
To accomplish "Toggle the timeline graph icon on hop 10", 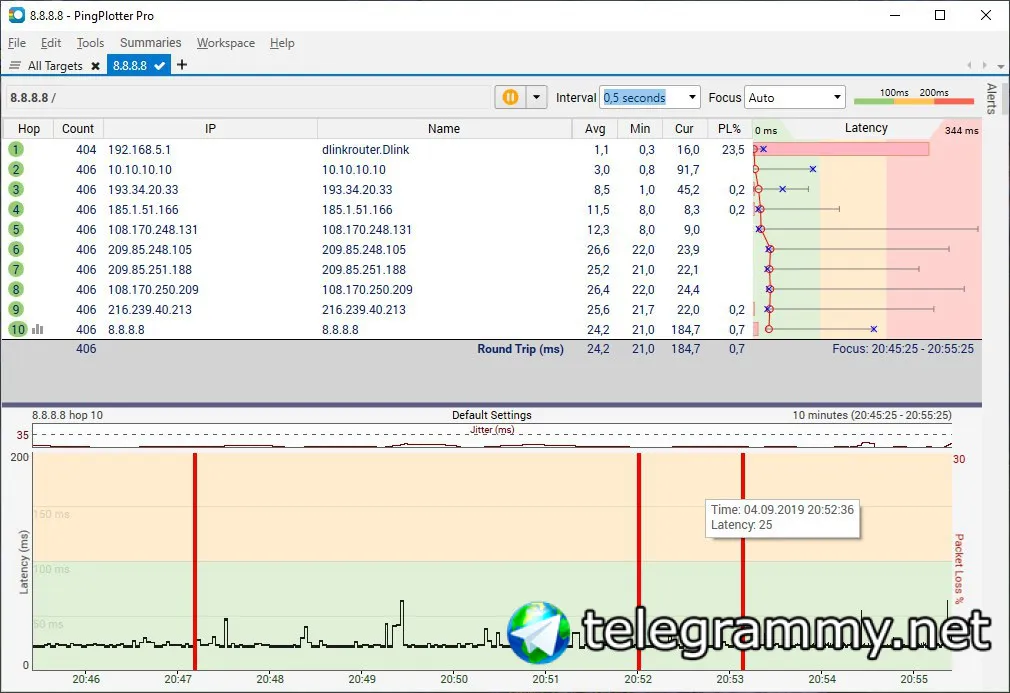I will tap(37, 329).
